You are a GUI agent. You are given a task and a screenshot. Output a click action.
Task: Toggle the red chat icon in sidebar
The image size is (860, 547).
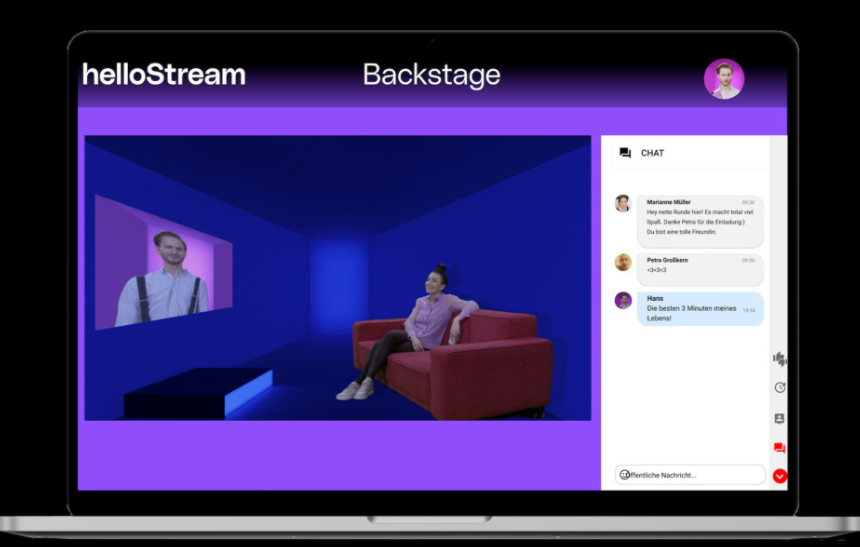coord(779,448)
